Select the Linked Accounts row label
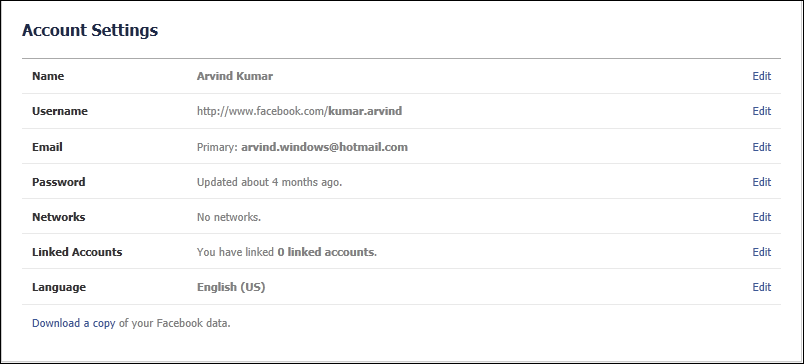804x364 pixels. click(77, 252)
